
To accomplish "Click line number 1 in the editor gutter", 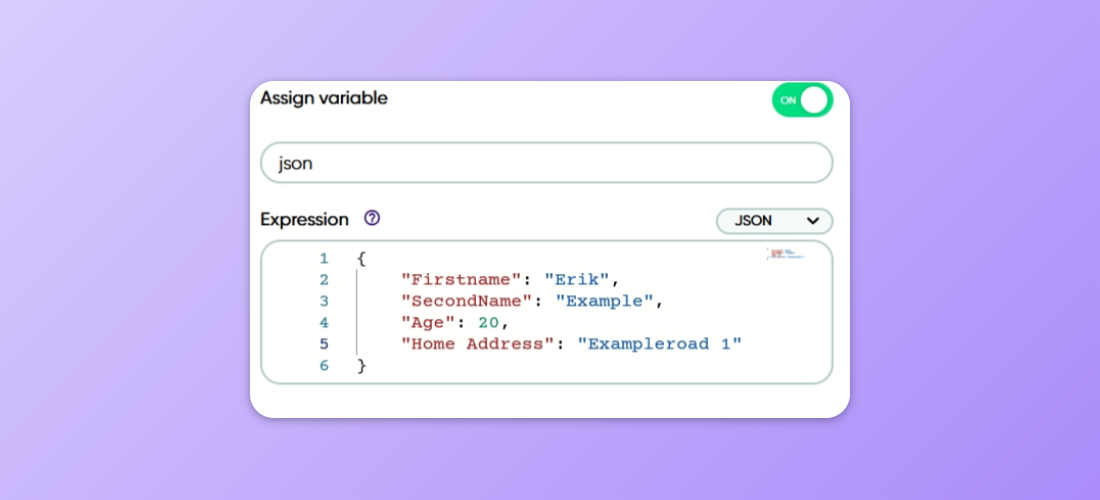I will tap(324, 259).
